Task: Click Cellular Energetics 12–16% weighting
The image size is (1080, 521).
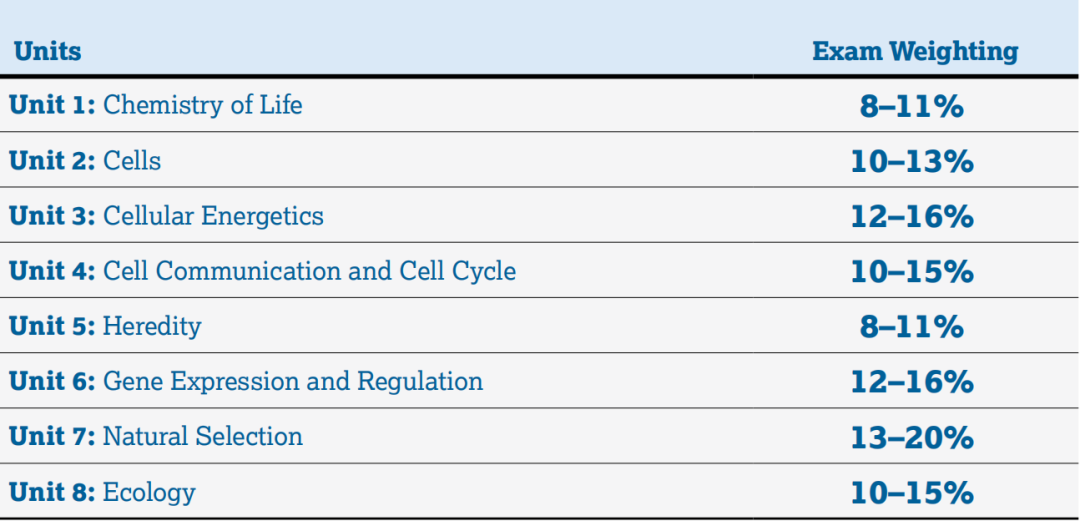Action: (x=911, y=216)
